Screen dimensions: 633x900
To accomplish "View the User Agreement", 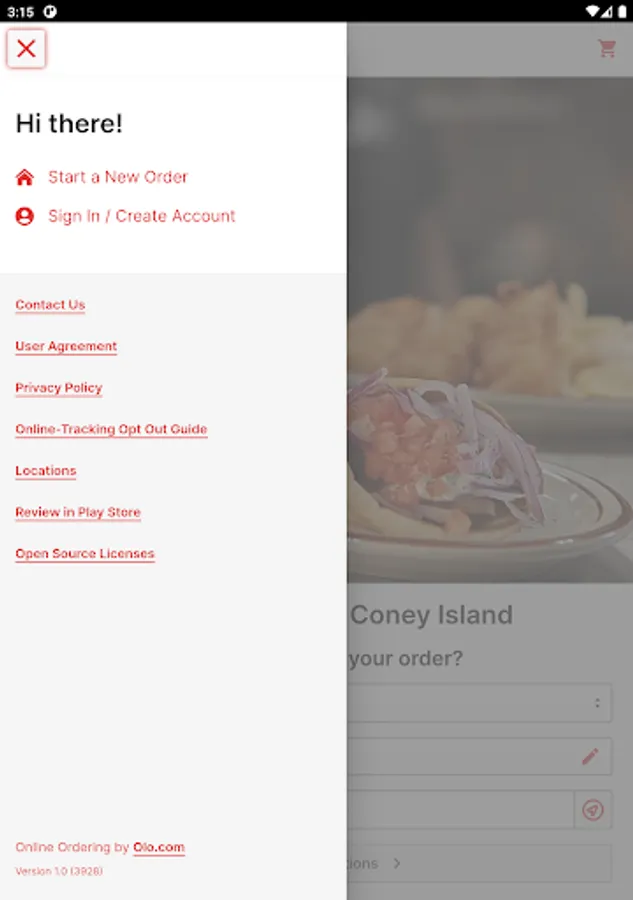I will point(66,346).
